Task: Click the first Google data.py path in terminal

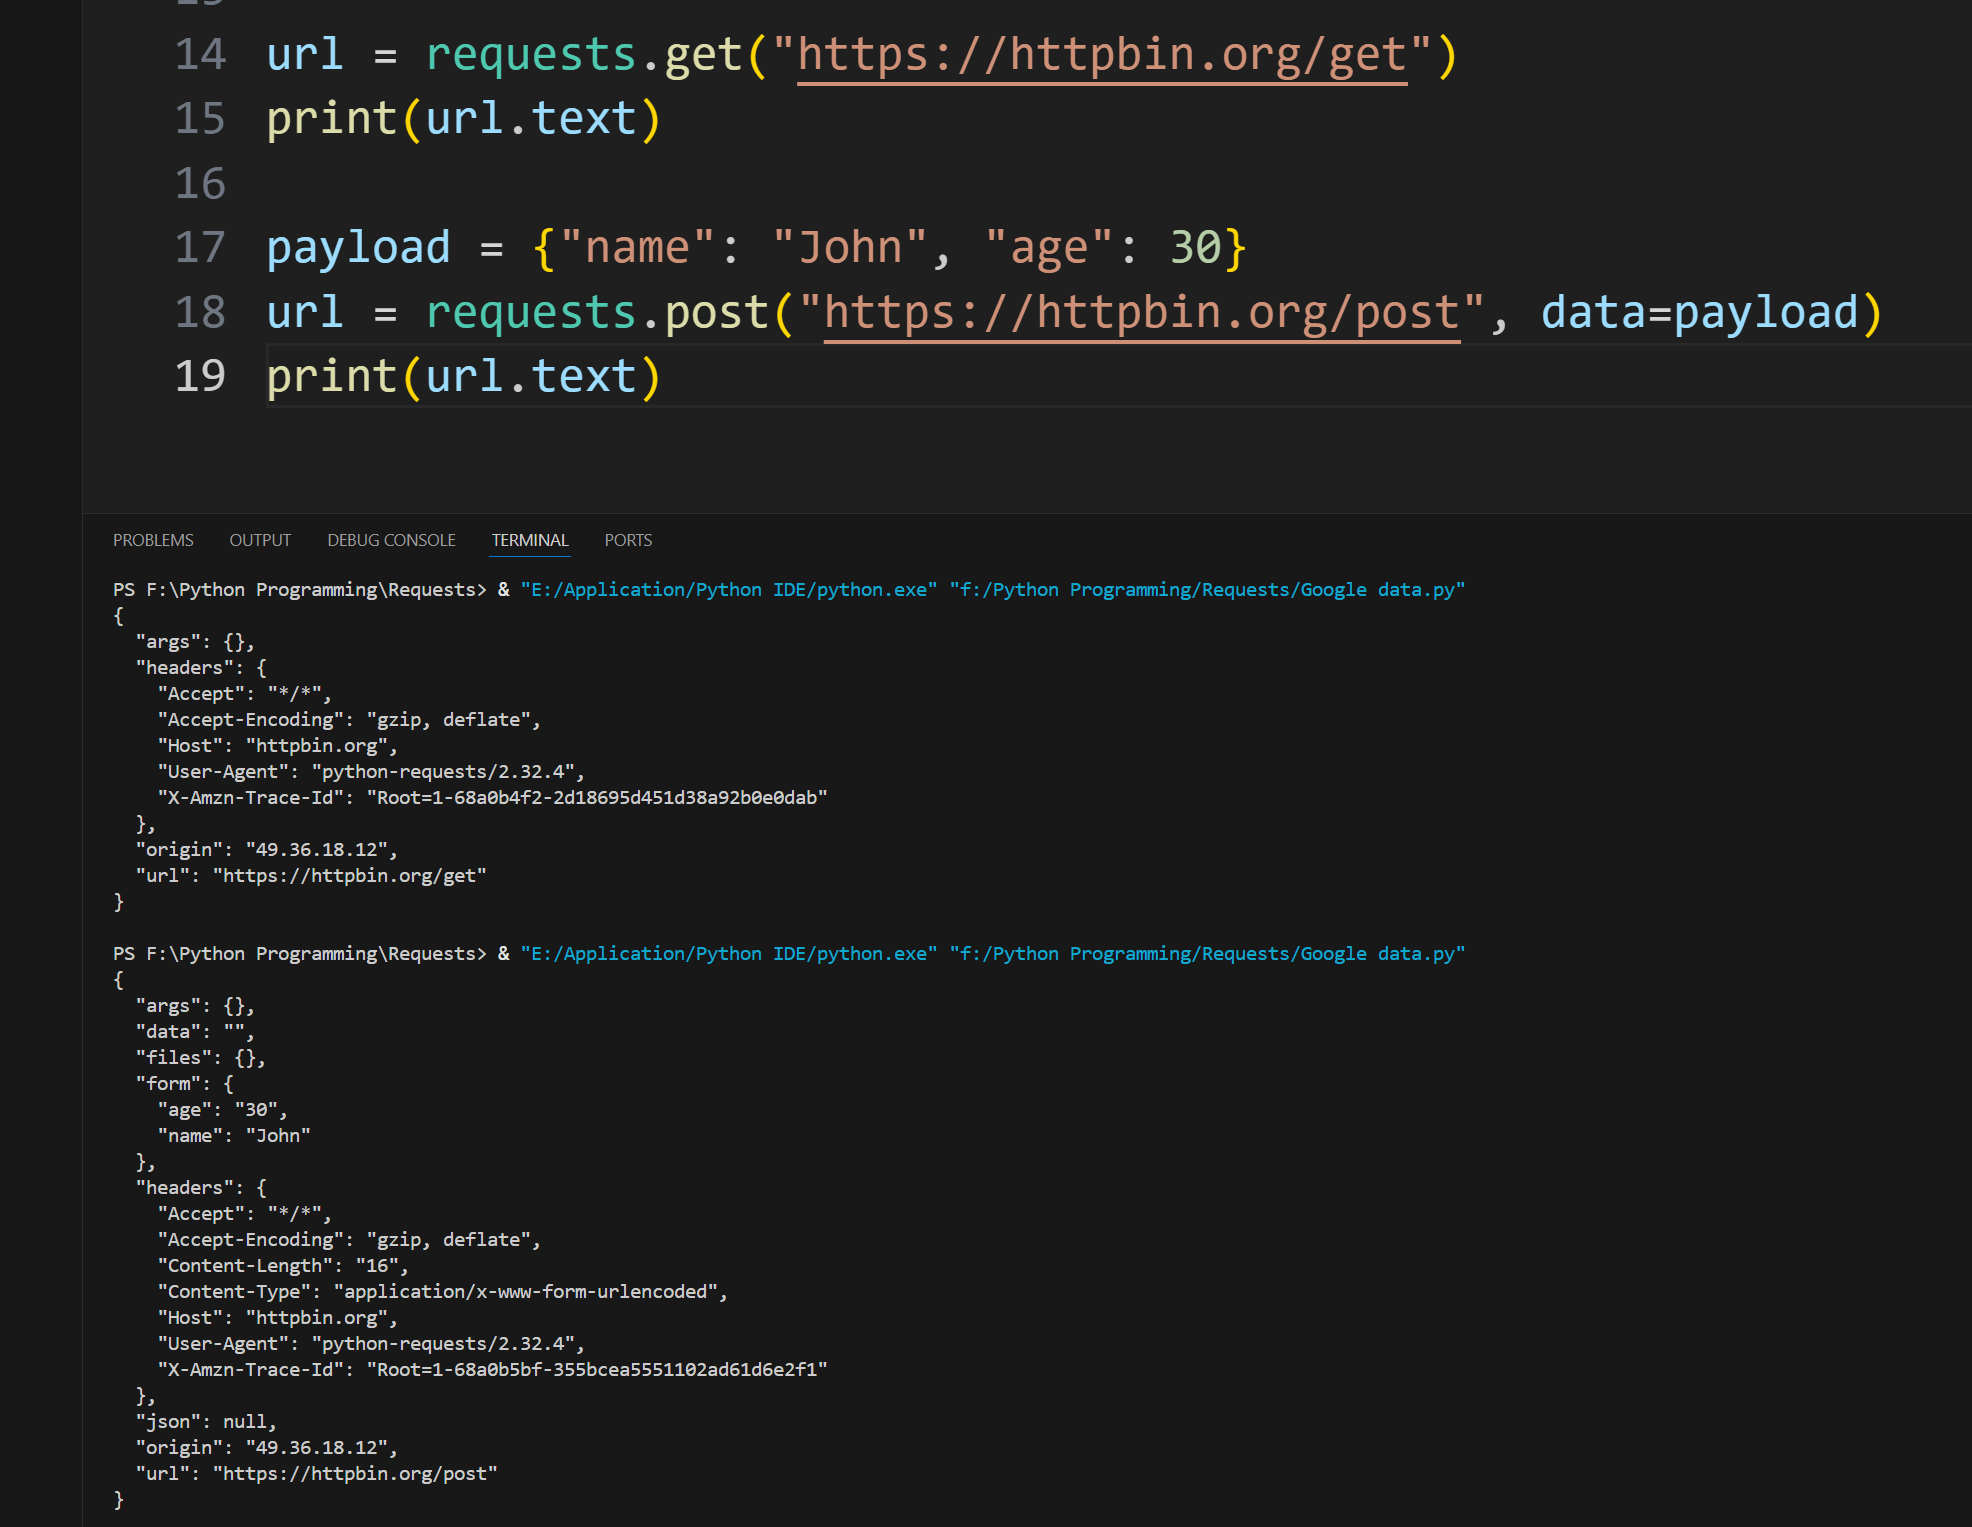Action: point(1206,590)
